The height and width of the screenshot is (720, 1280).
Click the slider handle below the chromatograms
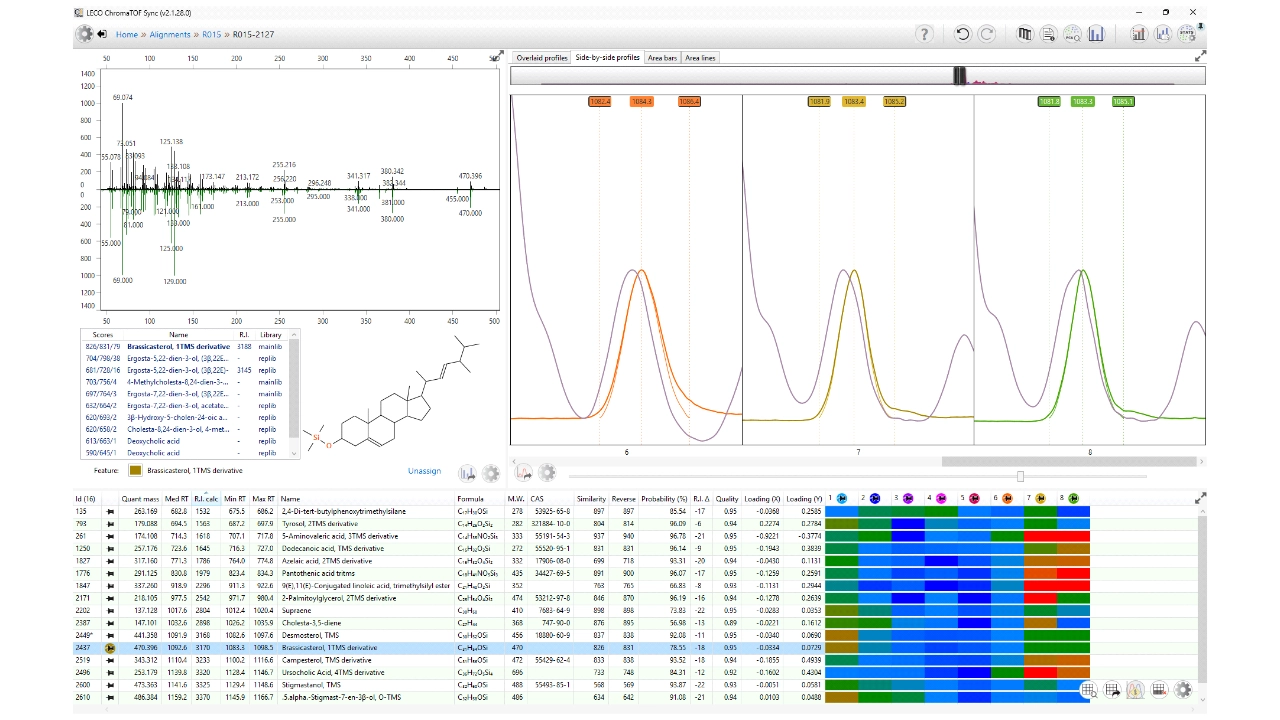1020,476
